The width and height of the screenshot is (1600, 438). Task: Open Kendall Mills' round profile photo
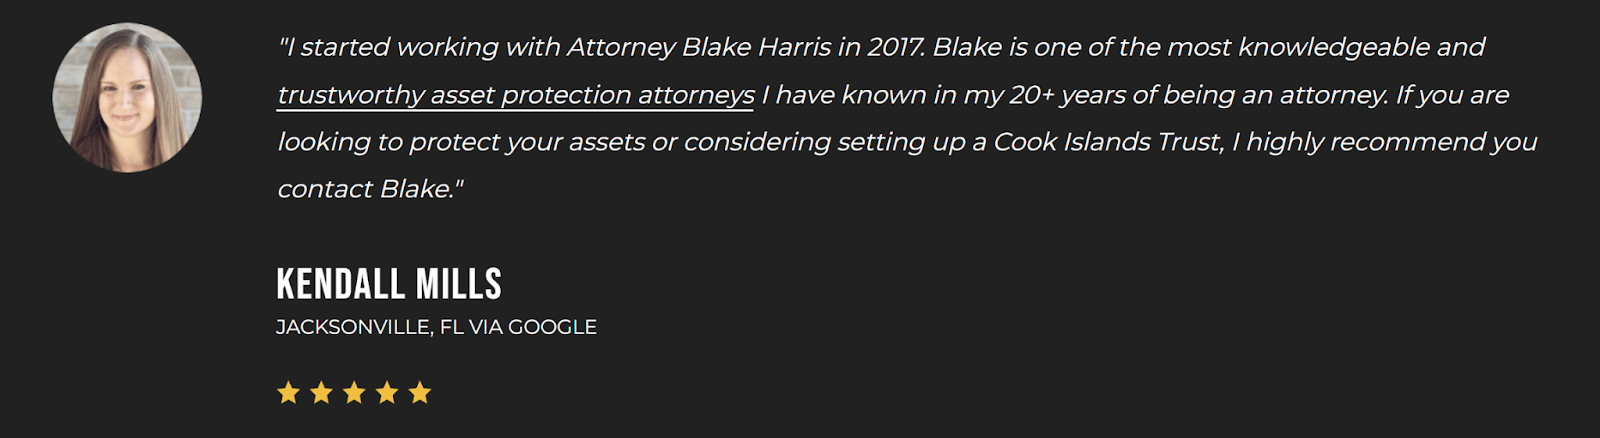tap(127, 98)
